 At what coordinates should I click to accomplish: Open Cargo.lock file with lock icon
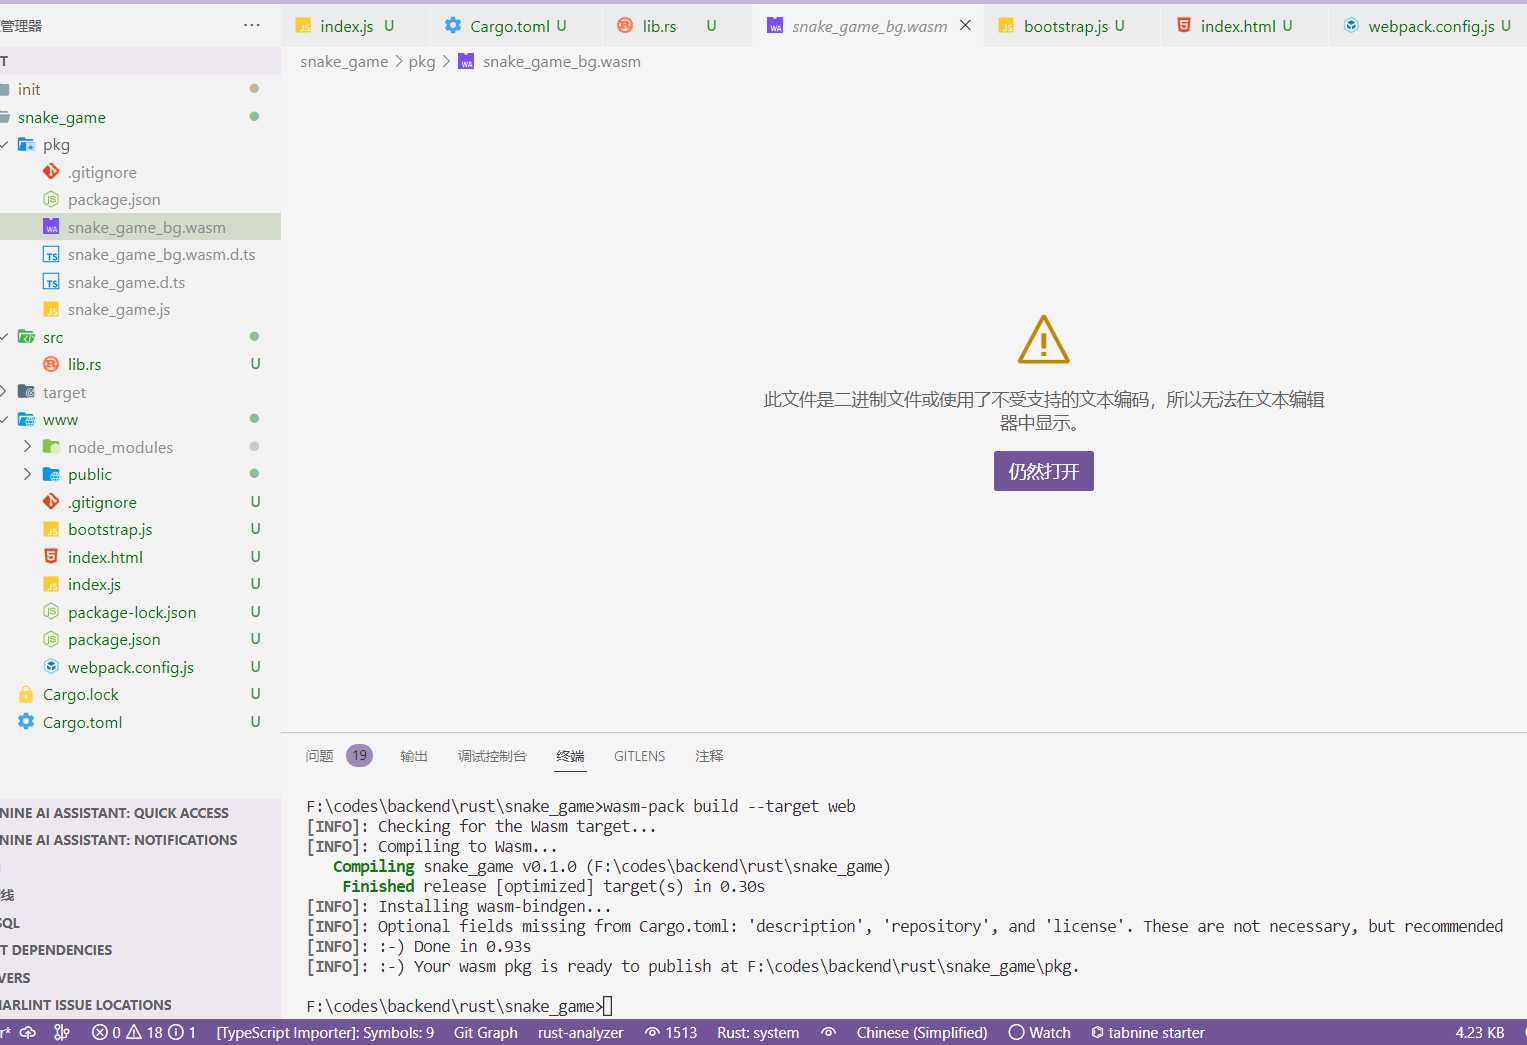point(80,694)
